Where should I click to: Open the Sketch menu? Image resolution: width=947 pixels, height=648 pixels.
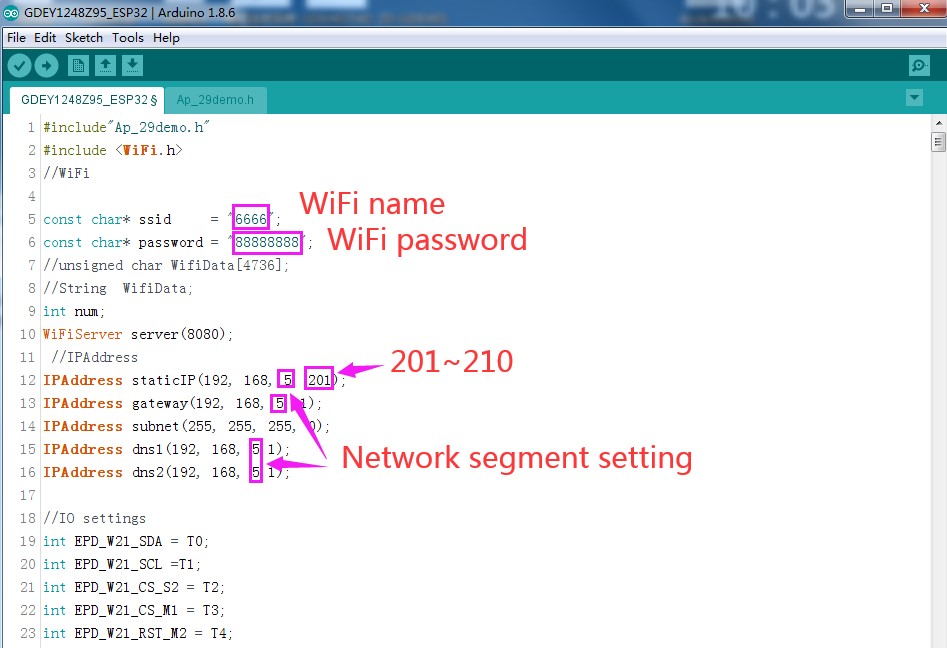pos(84,37)
